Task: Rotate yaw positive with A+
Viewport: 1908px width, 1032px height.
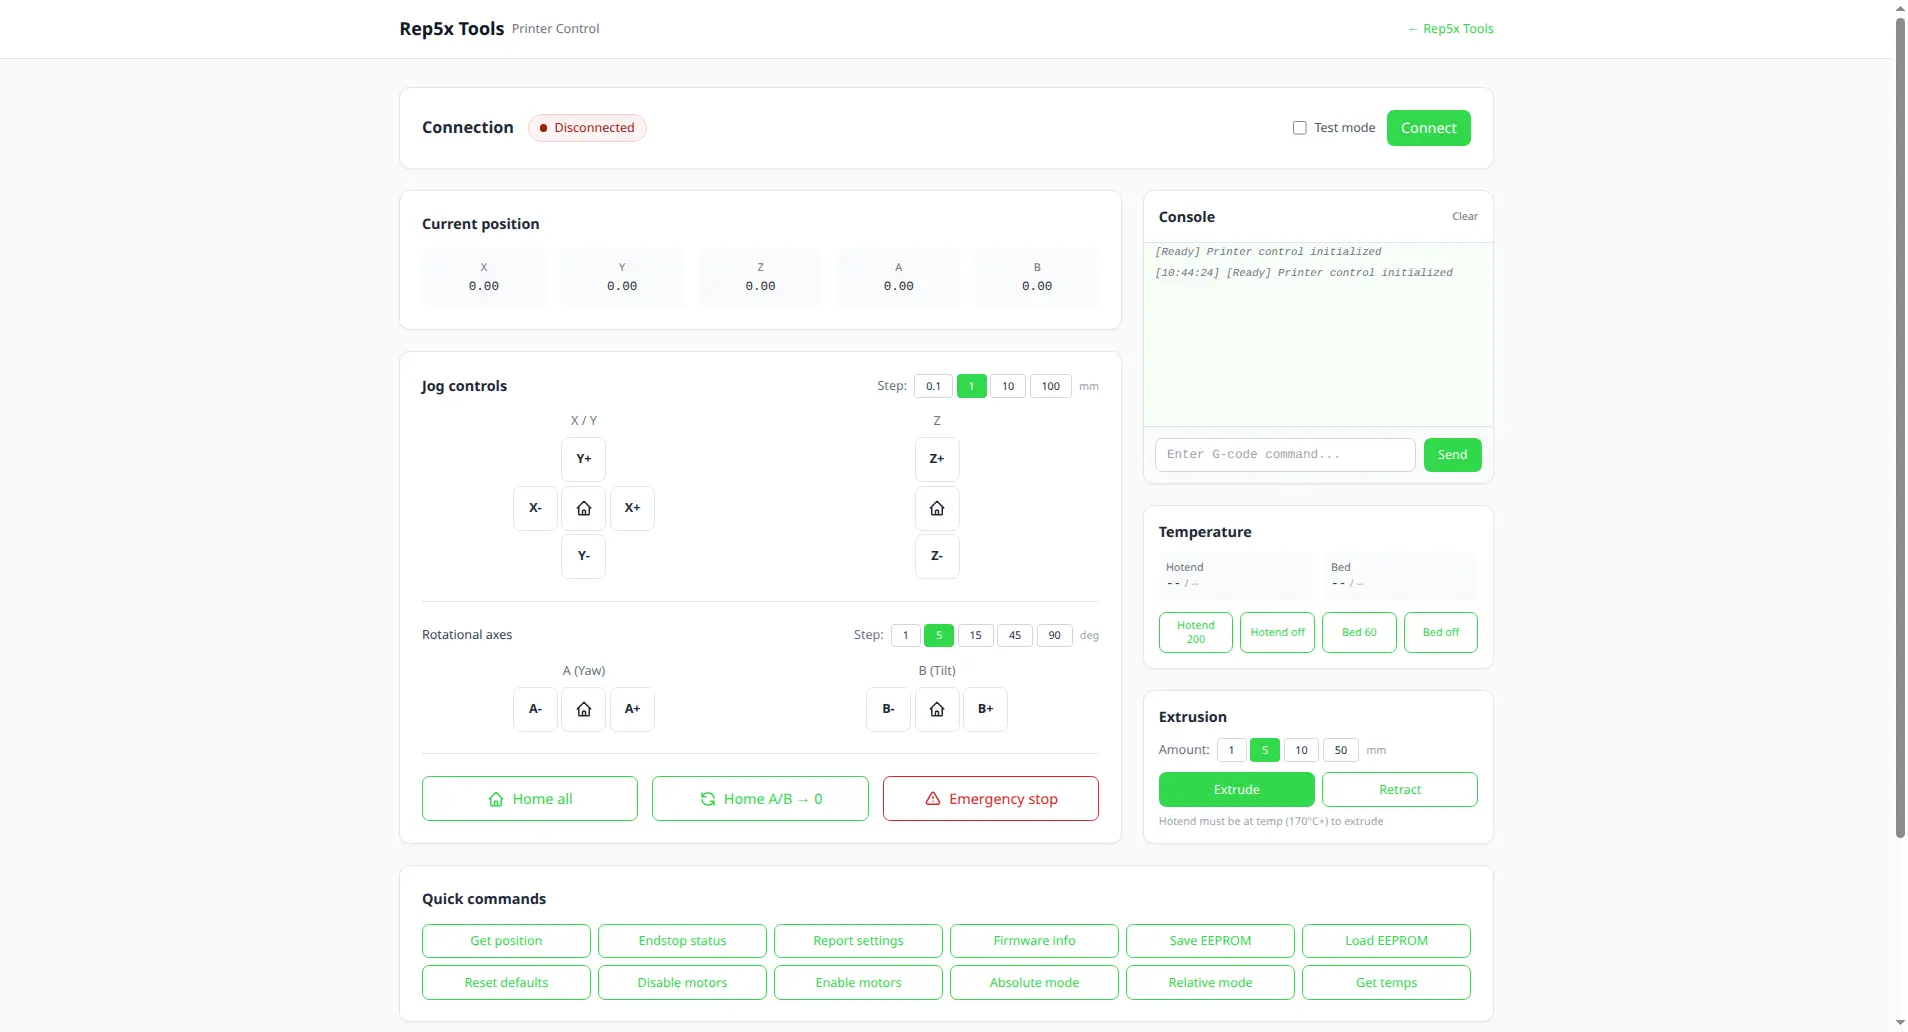Action: pyautogui.click(x=632, y=709)
